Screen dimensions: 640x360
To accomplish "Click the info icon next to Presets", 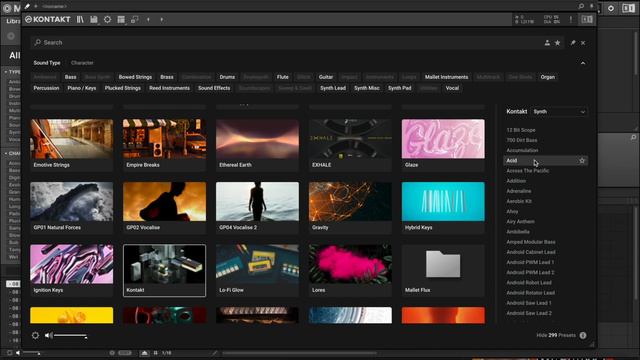I will [583, 335].
